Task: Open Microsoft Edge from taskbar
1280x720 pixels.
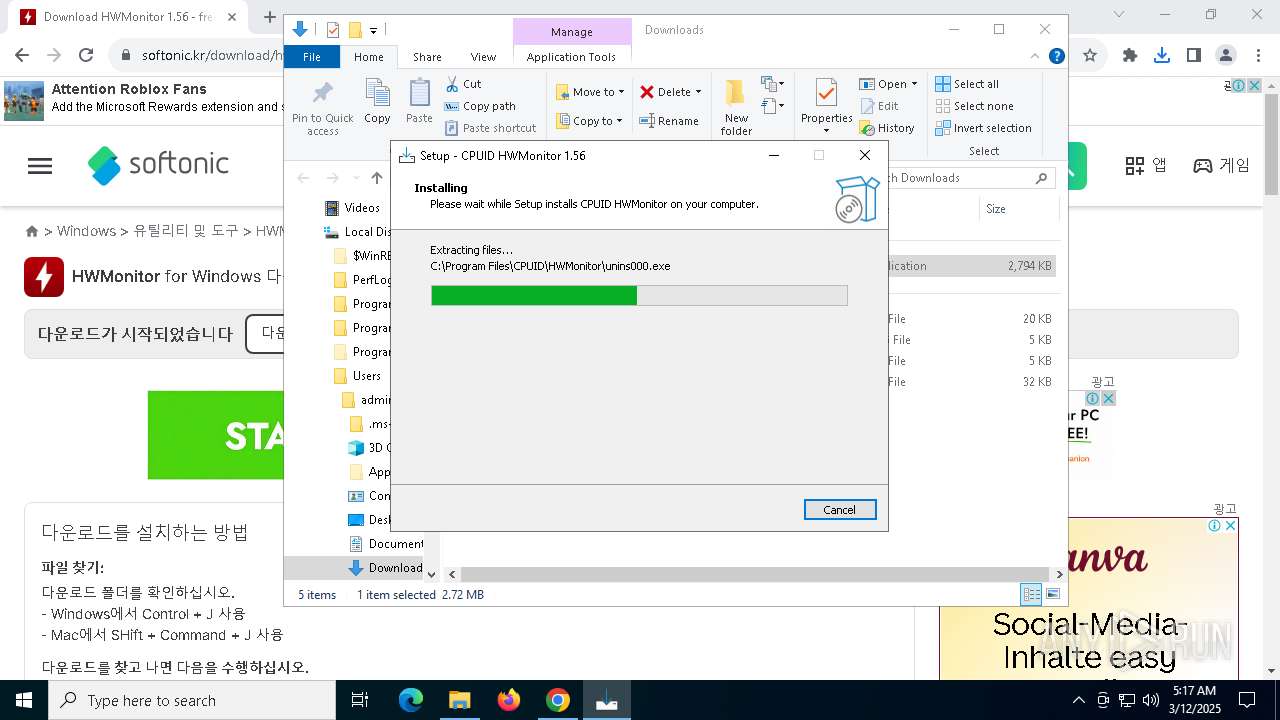Action: click(411, 700)
